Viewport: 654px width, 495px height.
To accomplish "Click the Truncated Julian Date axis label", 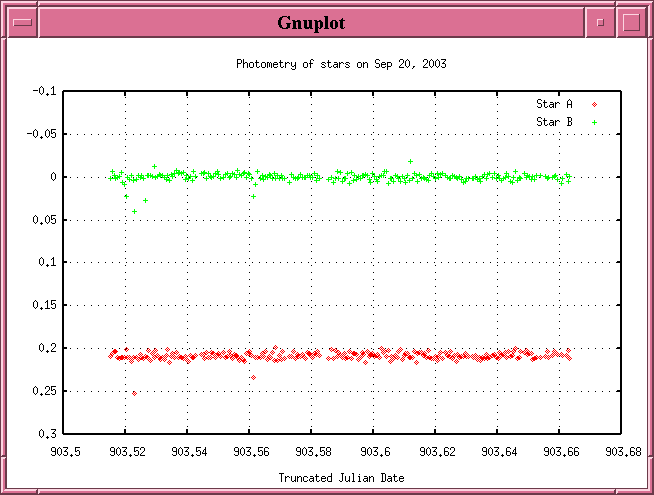I will (x=340, y=478).
